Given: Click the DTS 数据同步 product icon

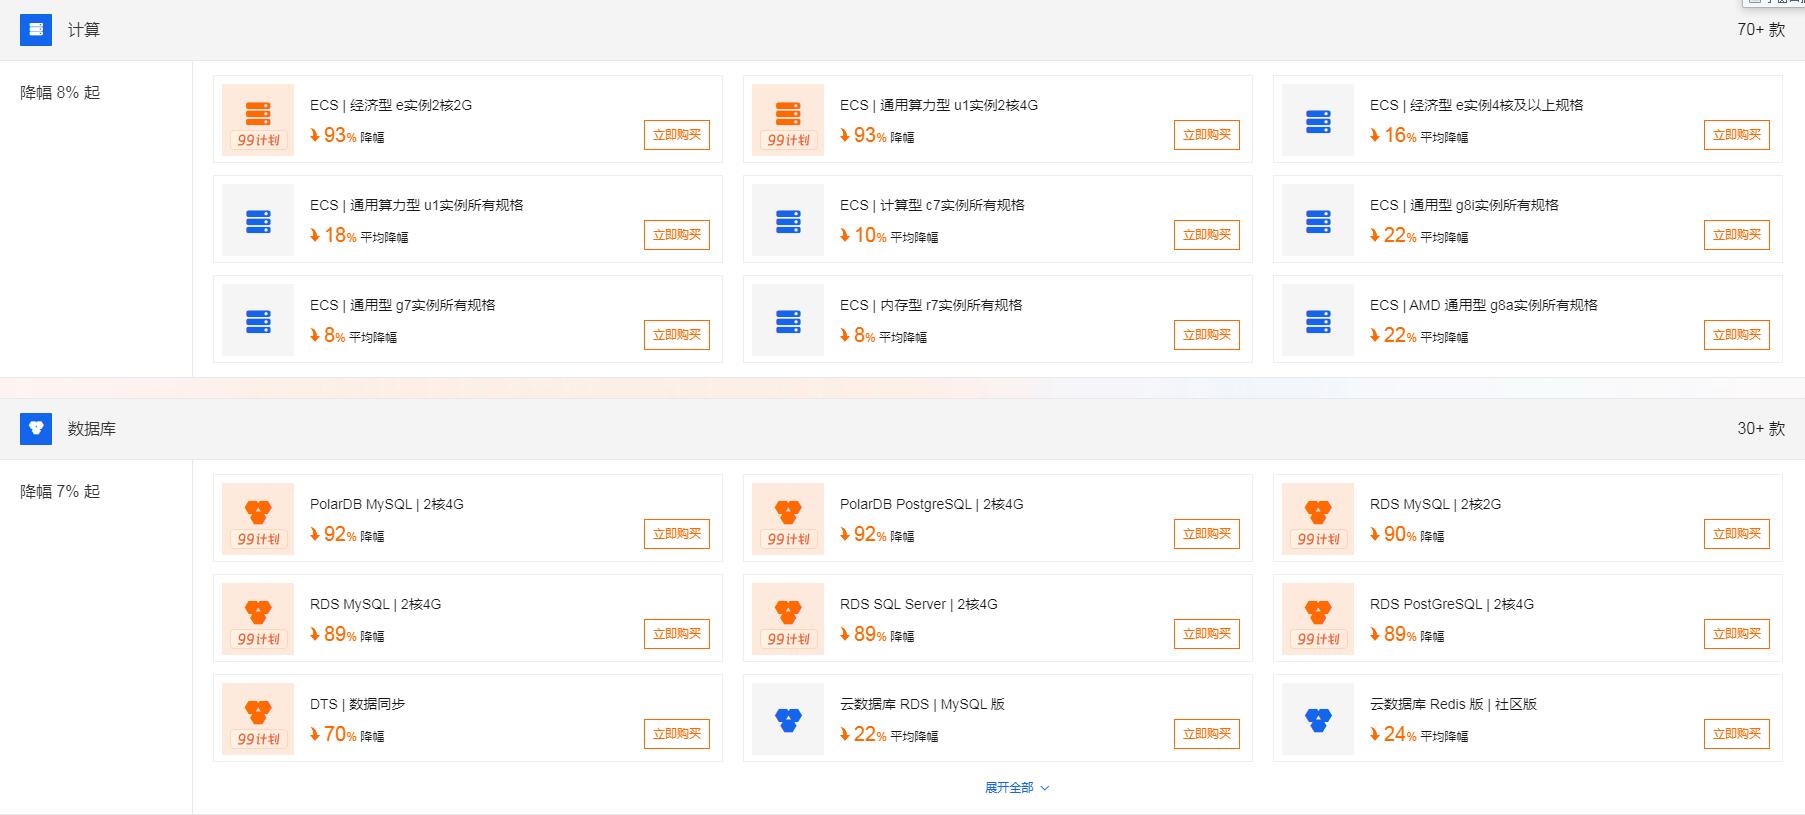Looking at the screenshot, I should (x=258, y=718).
